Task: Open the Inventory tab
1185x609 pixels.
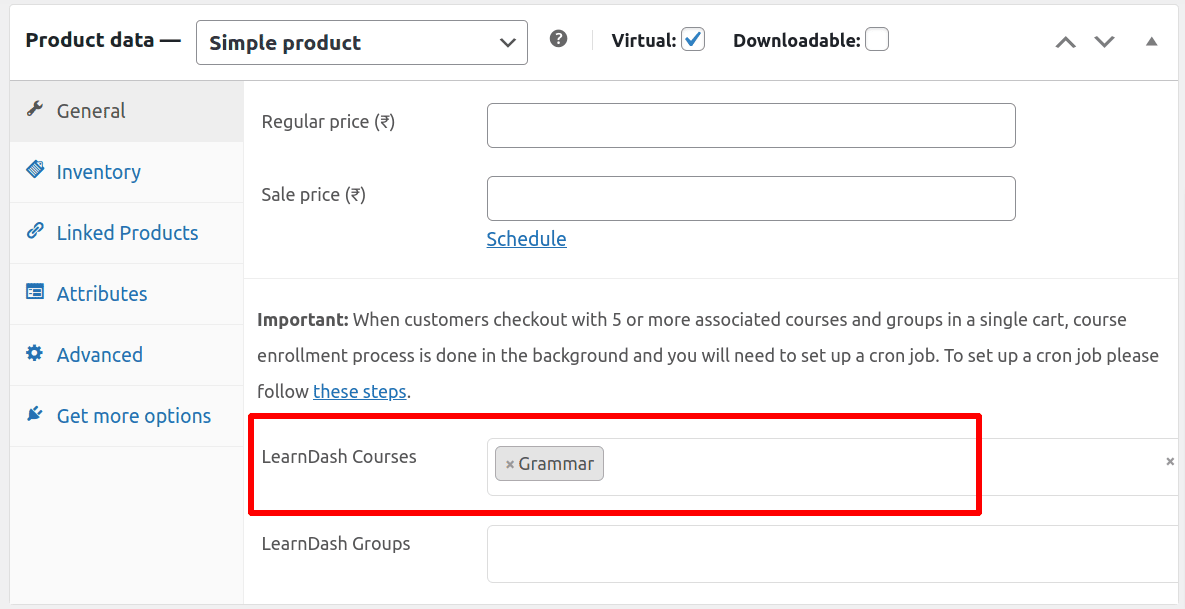Action: [98, 172]
